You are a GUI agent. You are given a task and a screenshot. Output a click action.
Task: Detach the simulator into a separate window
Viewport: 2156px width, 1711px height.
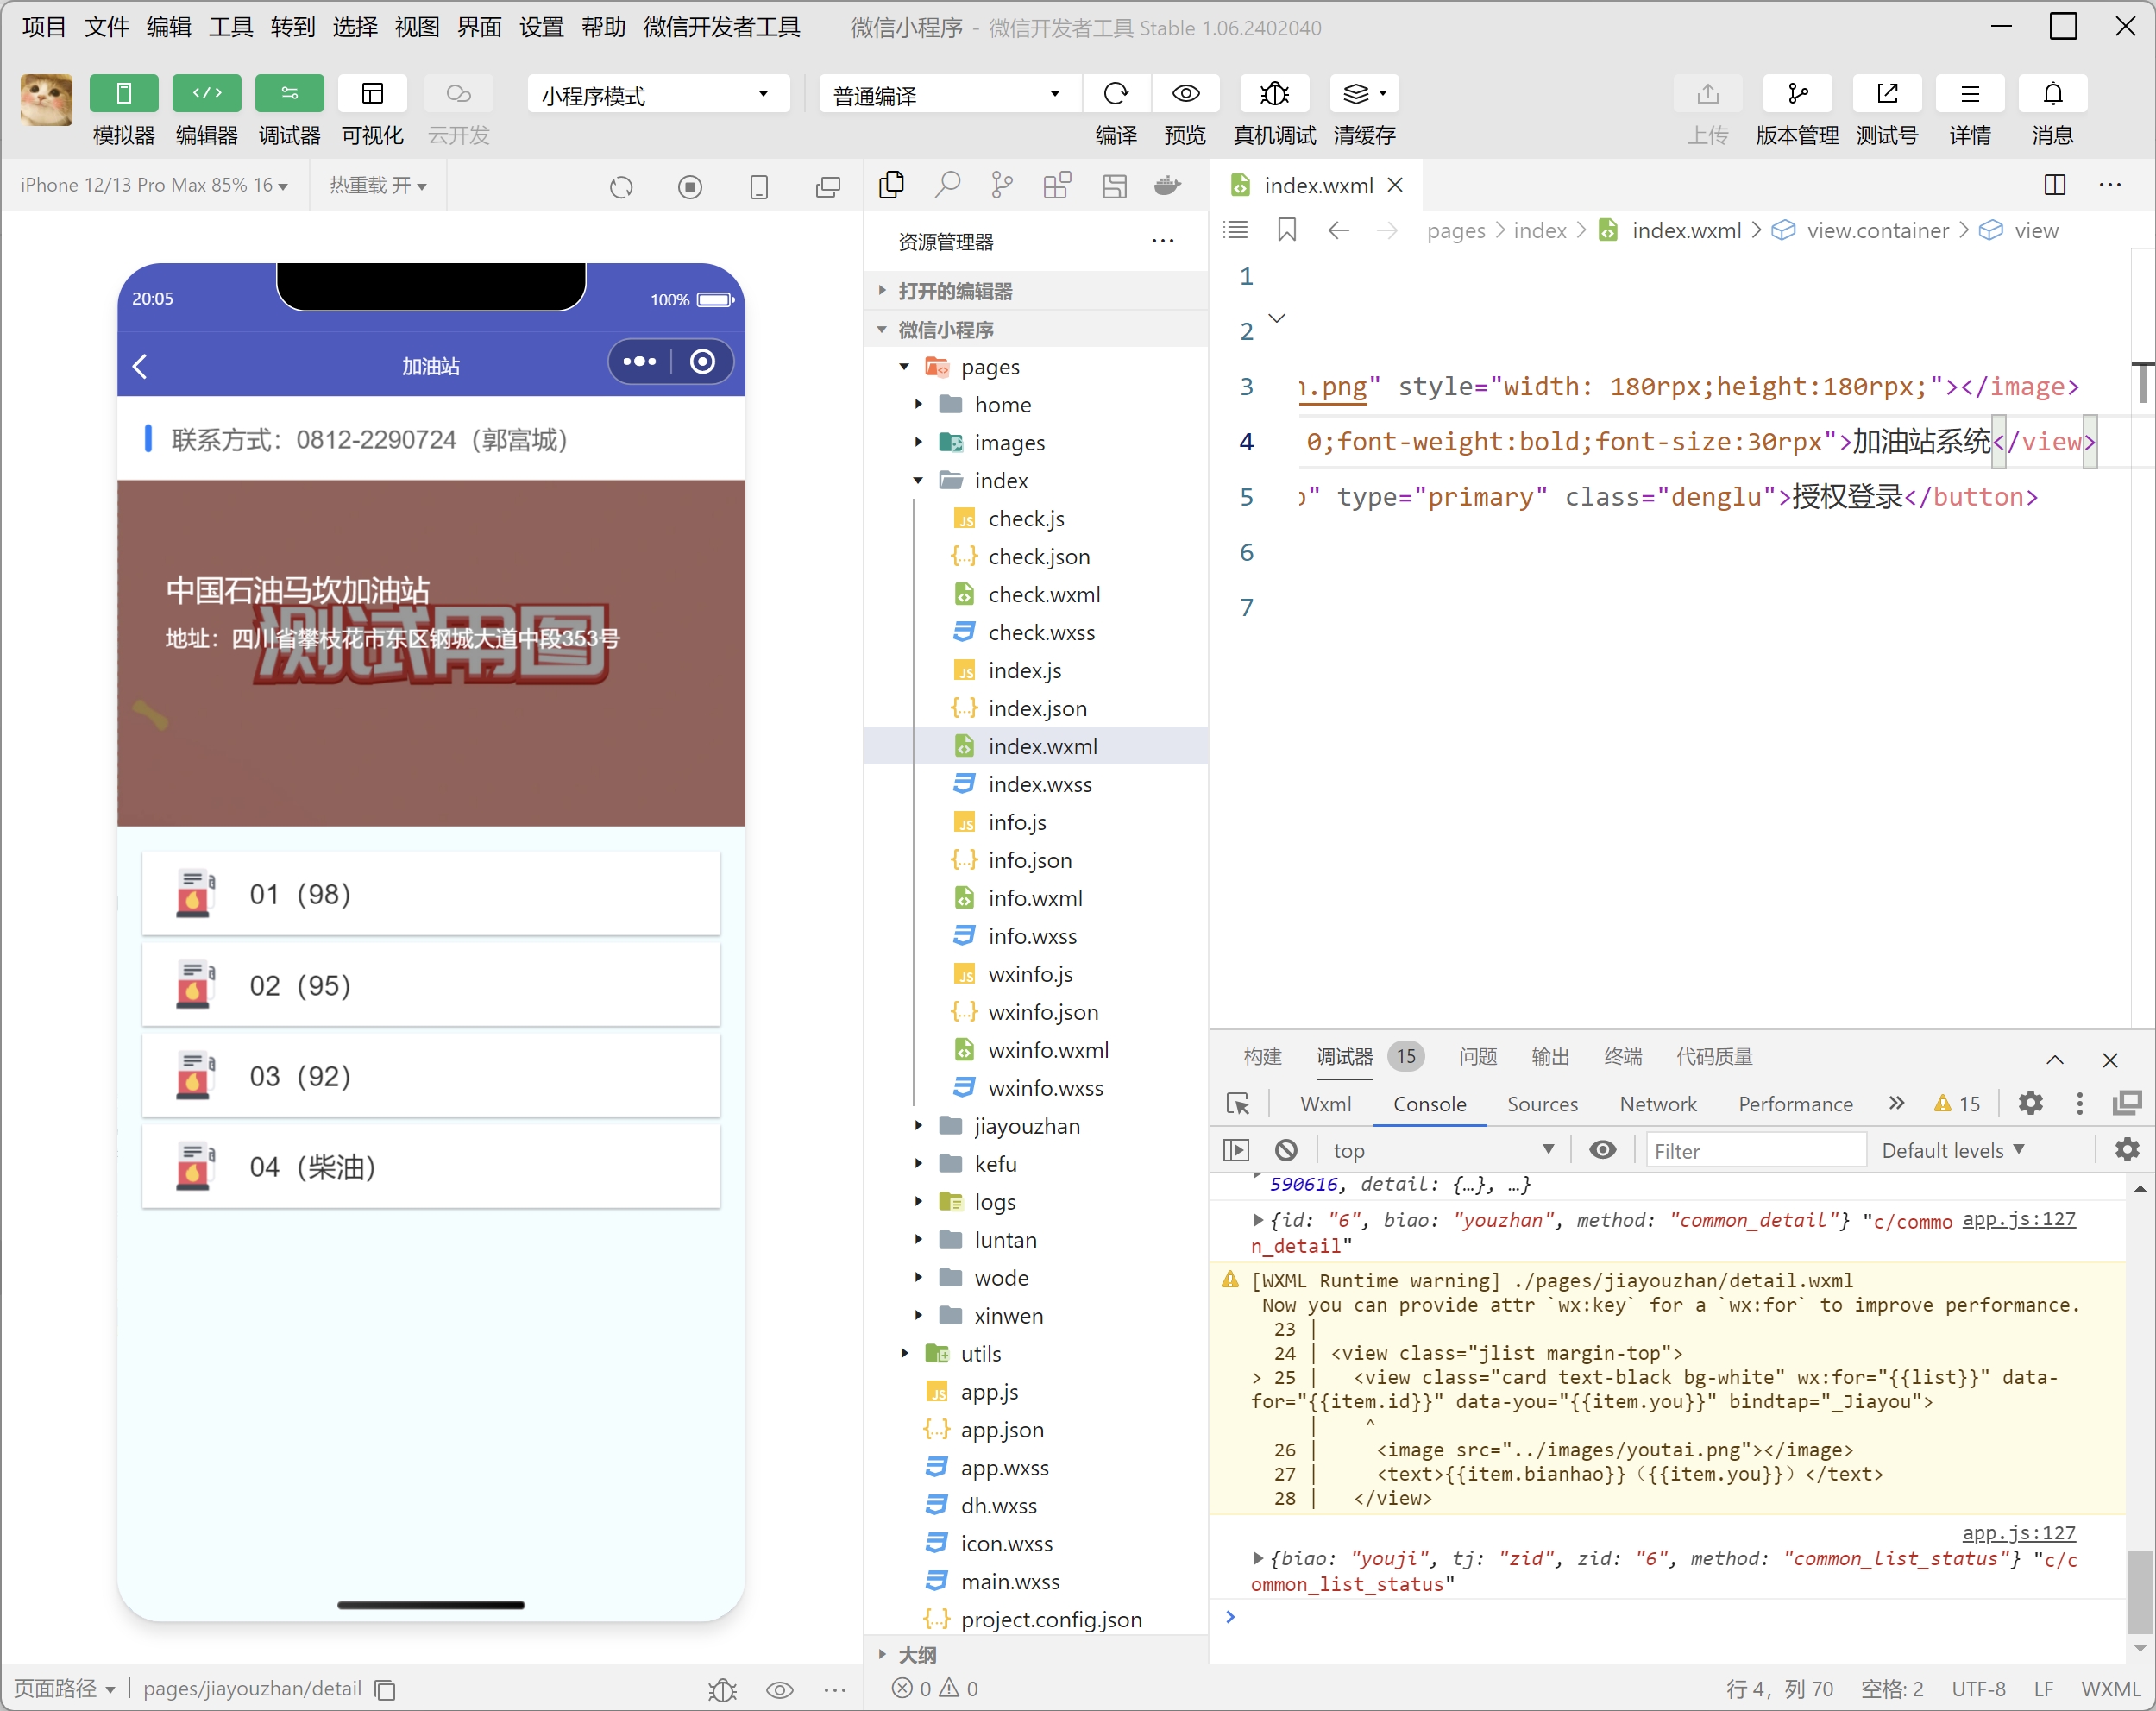[x=828, y=187]
